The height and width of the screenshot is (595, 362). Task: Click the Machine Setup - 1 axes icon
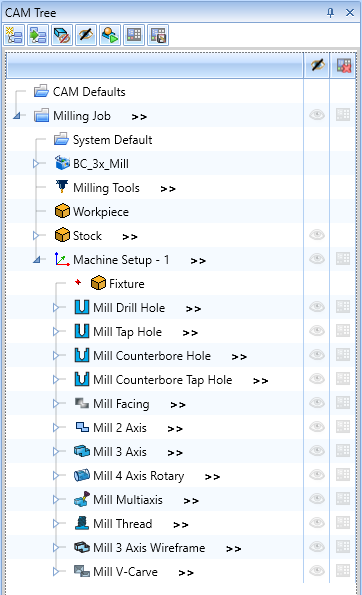click(x=62, y=259)
